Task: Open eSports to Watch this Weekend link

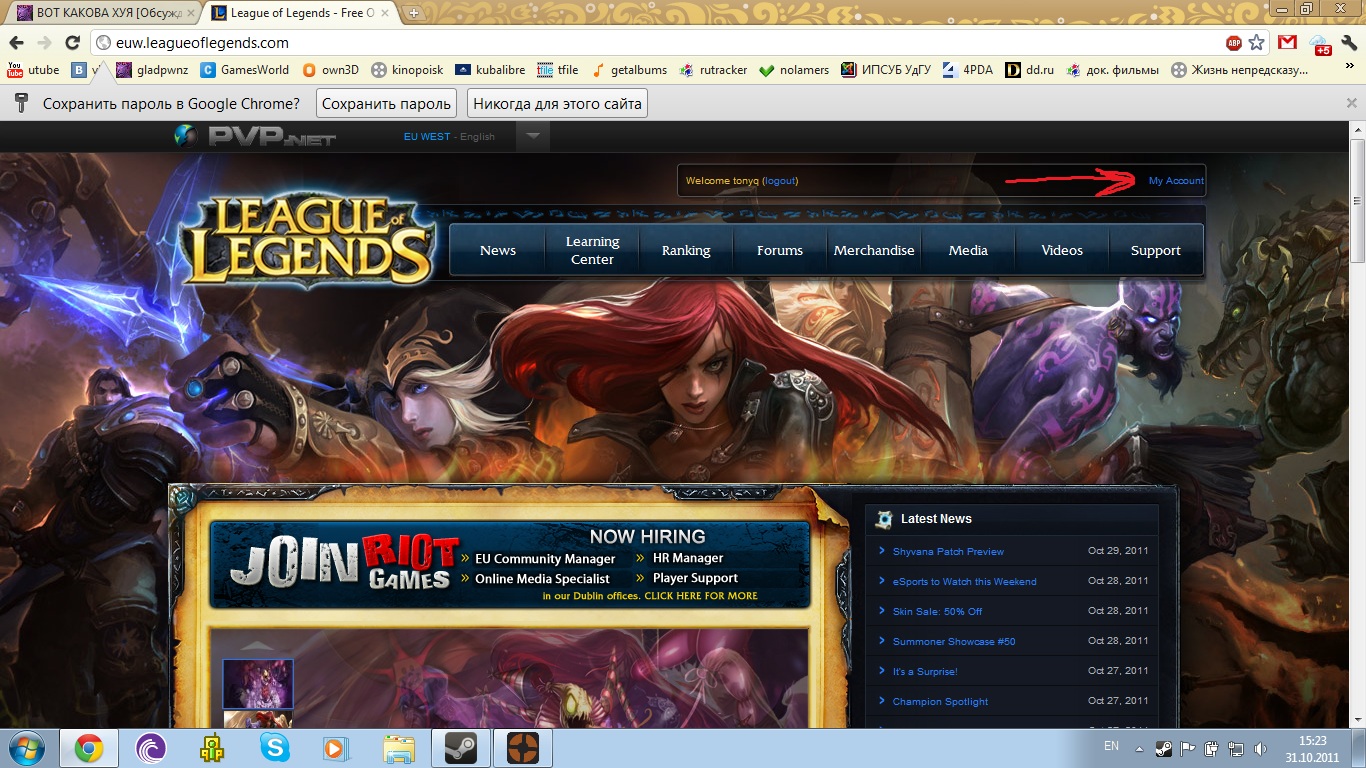Action: click(964, 581)
